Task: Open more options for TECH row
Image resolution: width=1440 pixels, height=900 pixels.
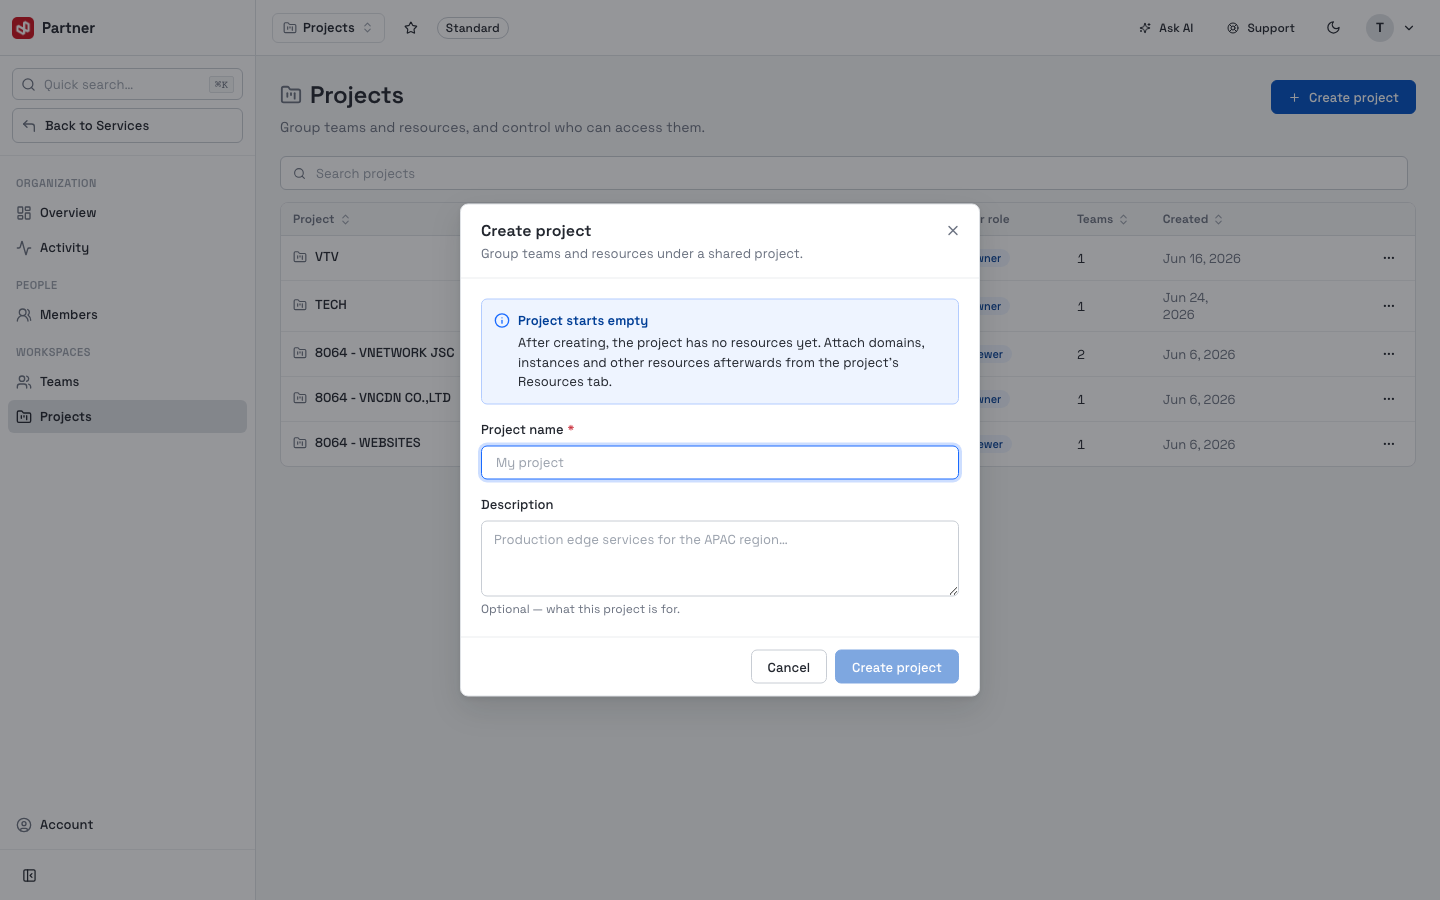Action: (1389, 306)
